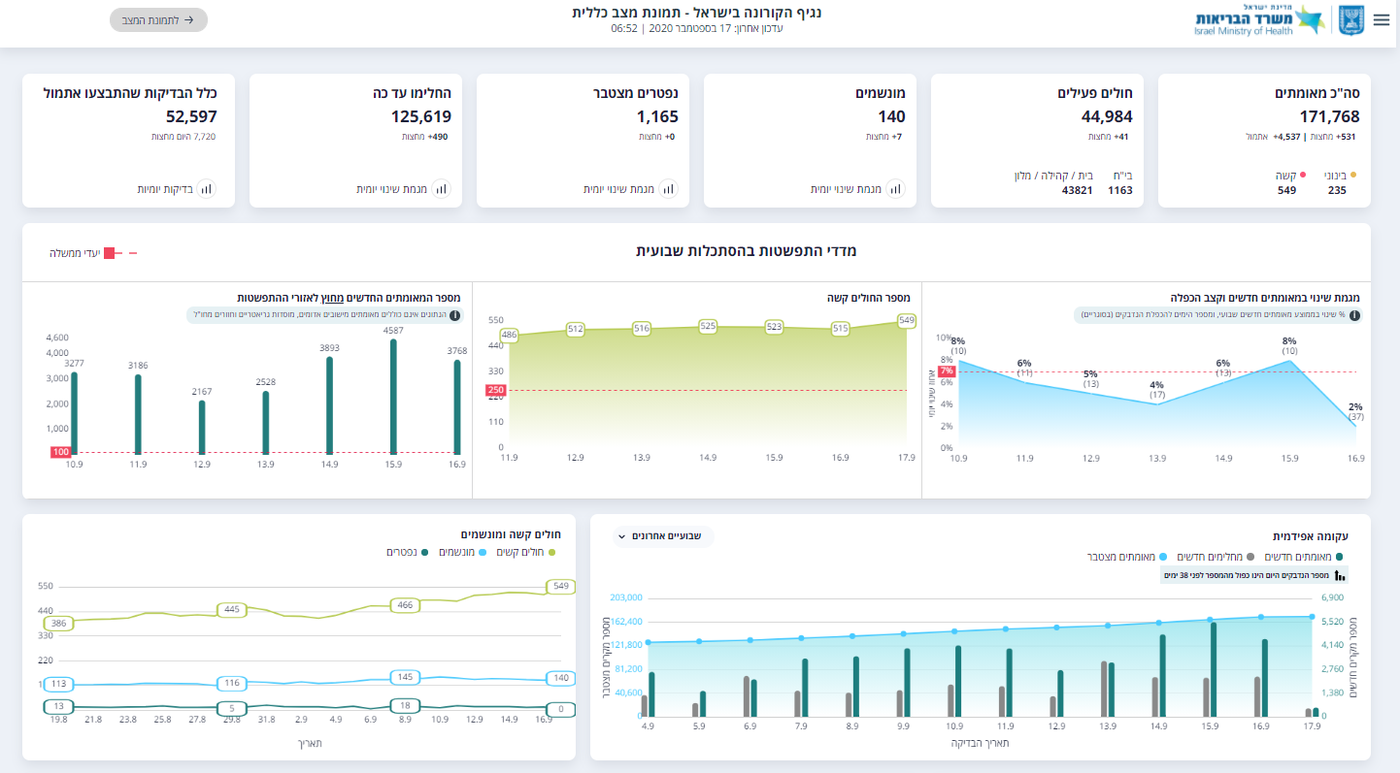This screenshot has width=1400, height=773.
Task: Click info icon under מספר המאומתים החדשים chart
Action: [455, 315]
